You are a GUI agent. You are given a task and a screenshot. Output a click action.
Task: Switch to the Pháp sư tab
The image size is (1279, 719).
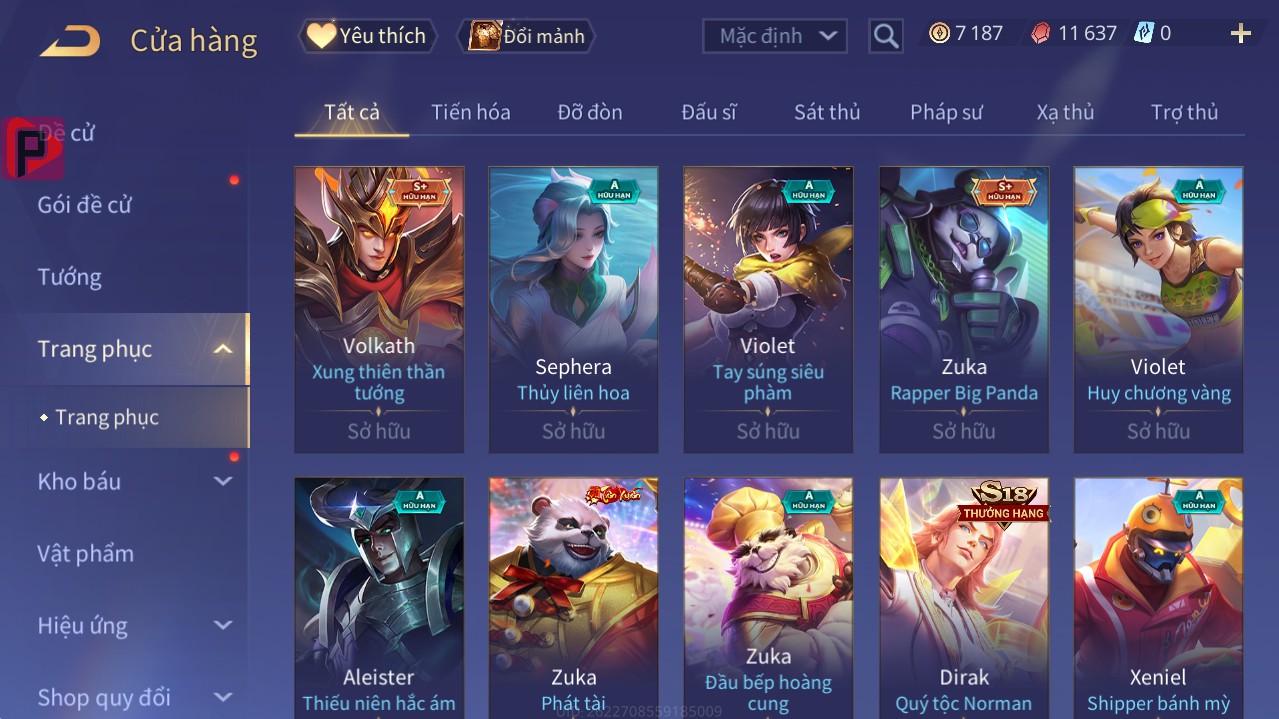tap(946, 112)
